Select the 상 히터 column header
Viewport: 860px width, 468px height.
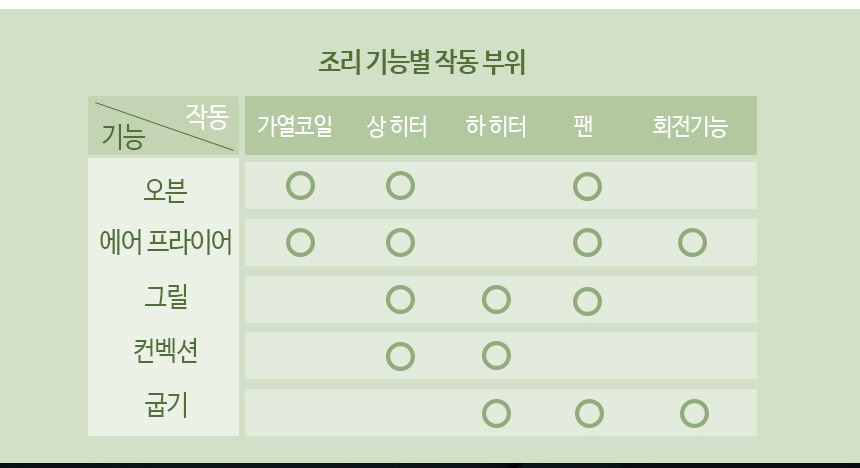397,126
